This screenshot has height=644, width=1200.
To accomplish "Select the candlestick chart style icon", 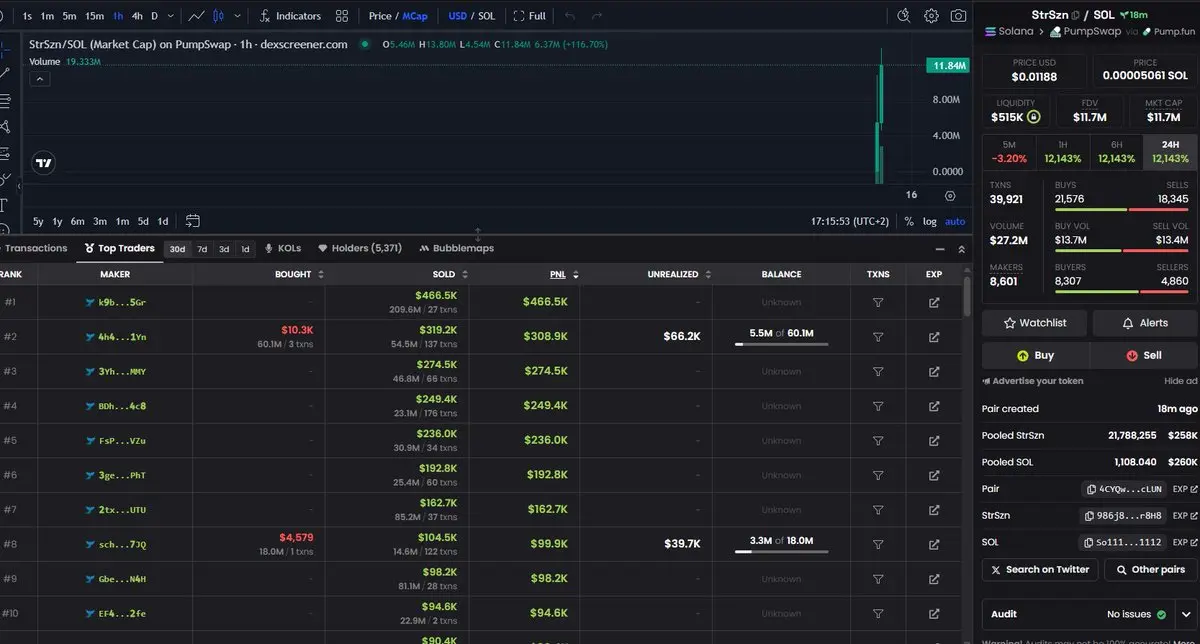I will (x=217, y=16).
